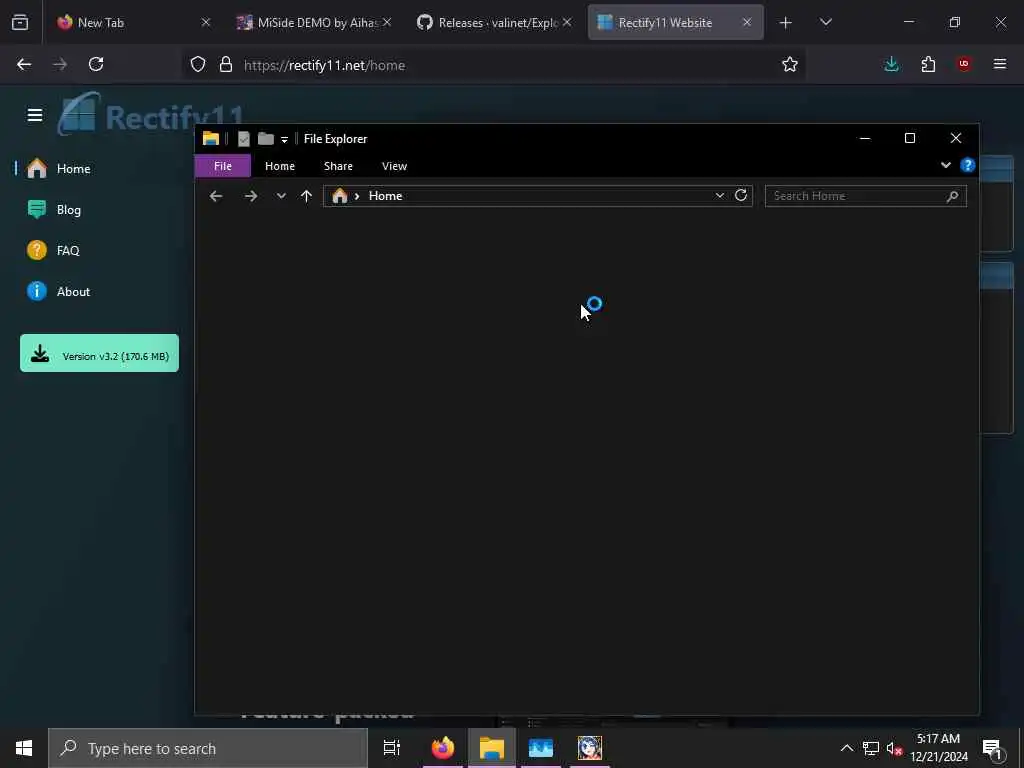The image size is (1024, 768).
Task: Close the MiSide DEMO browser tab
Action: 387,23
